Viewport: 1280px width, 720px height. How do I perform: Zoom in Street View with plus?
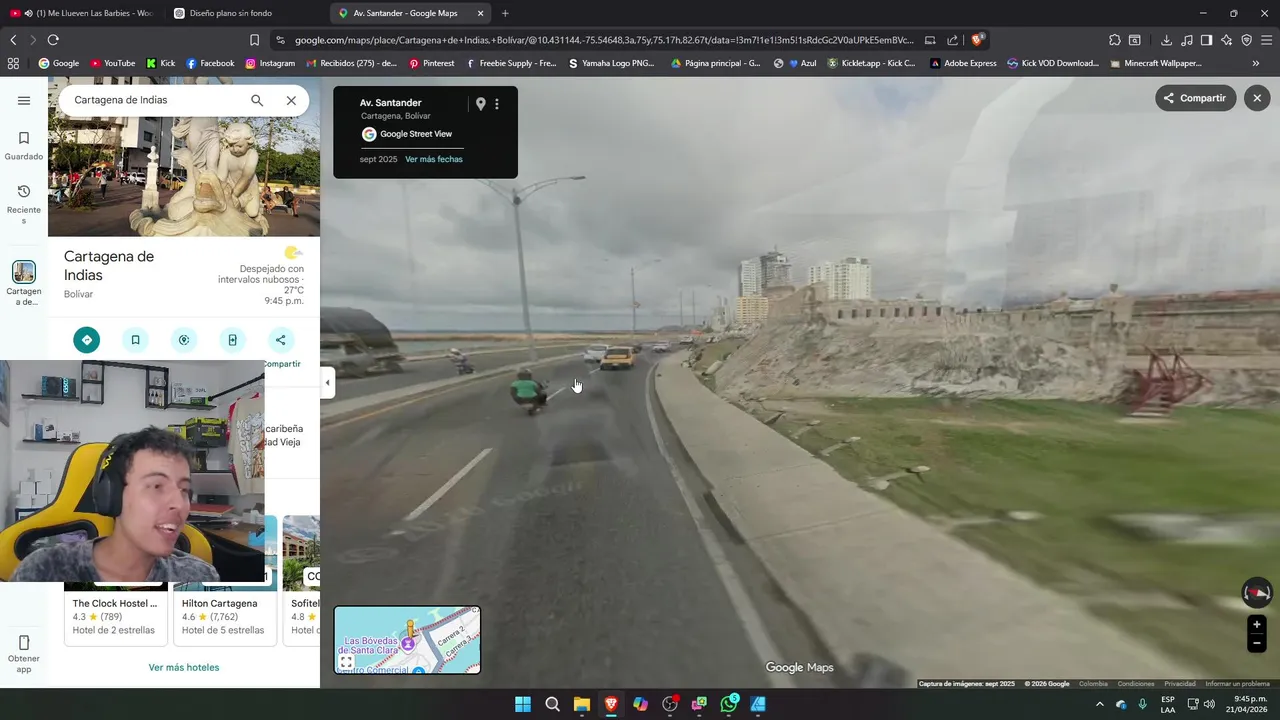click(1257, 625)
